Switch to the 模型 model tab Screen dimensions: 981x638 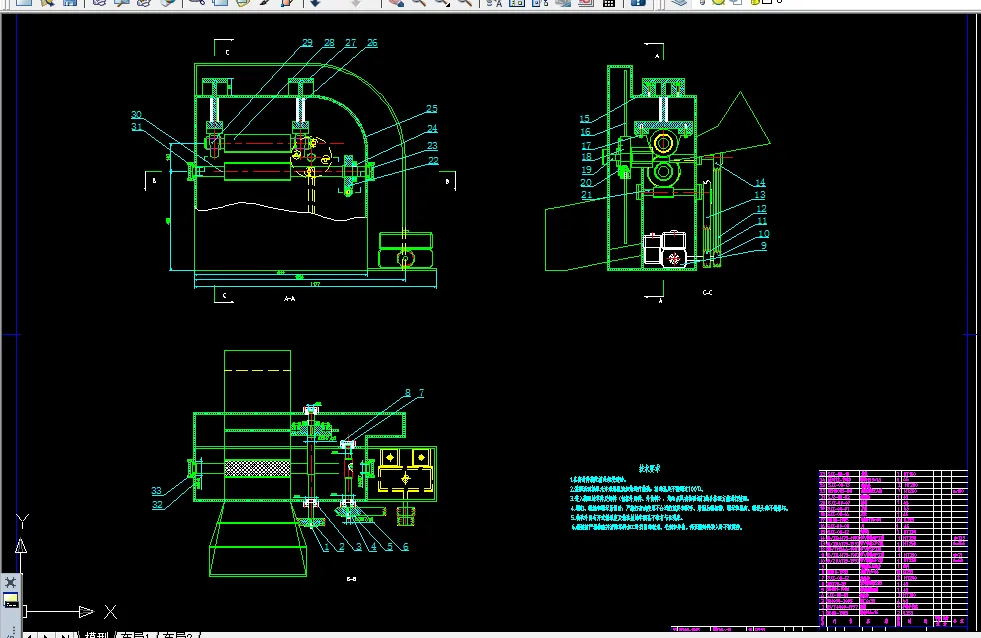point(96,635)
